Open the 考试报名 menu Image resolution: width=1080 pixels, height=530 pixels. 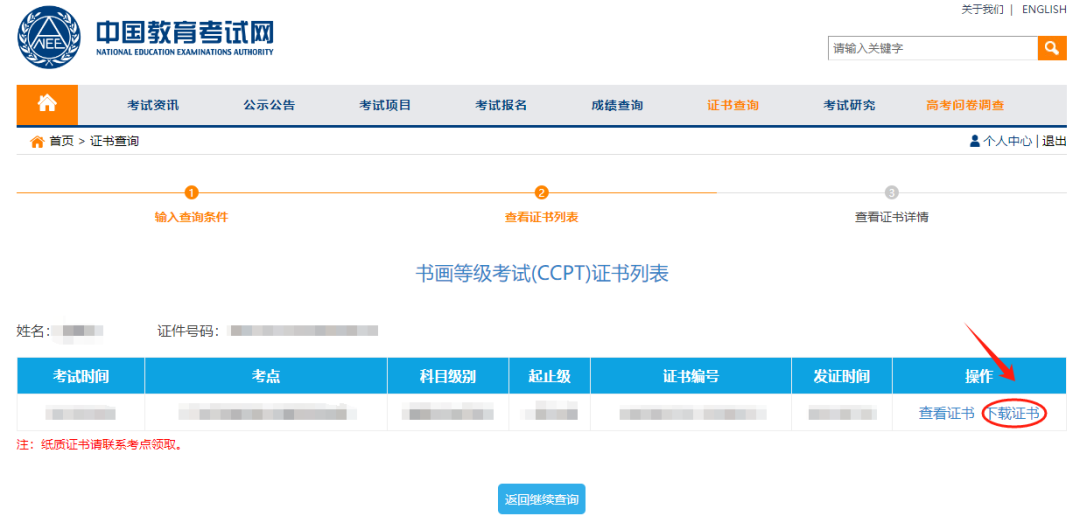(501, 105)
